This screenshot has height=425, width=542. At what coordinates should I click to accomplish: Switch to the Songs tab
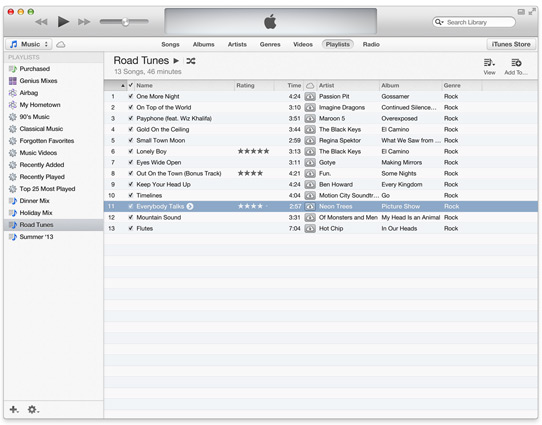point(170,44)
